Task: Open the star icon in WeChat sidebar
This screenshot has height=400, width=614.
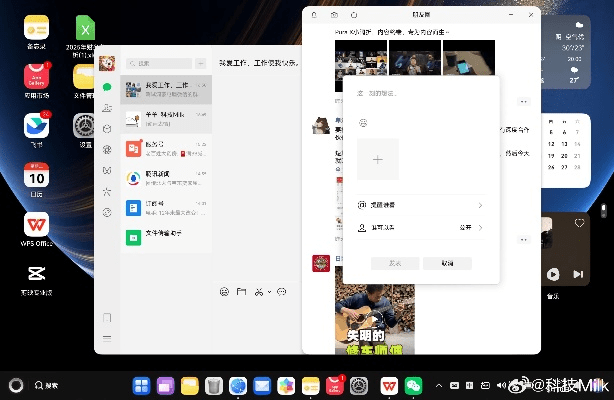Action: coord(107,192)
